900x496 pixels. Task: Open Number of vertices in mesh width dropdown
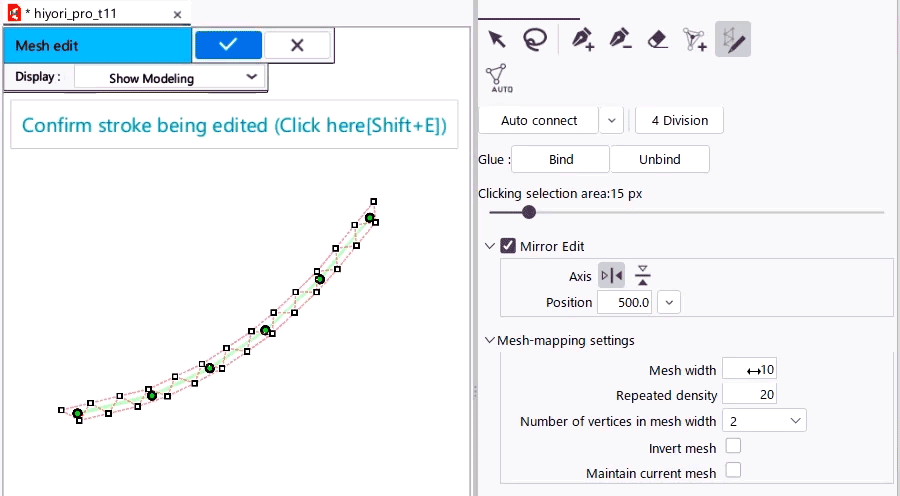click(764, 421)
